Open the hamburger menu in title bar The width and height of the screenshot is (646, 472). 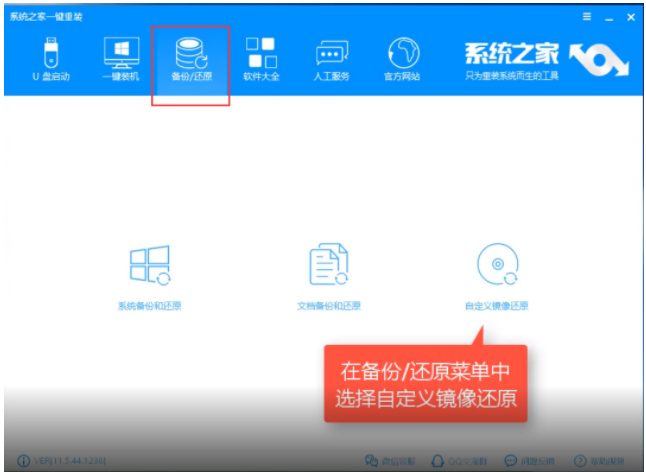587,16
